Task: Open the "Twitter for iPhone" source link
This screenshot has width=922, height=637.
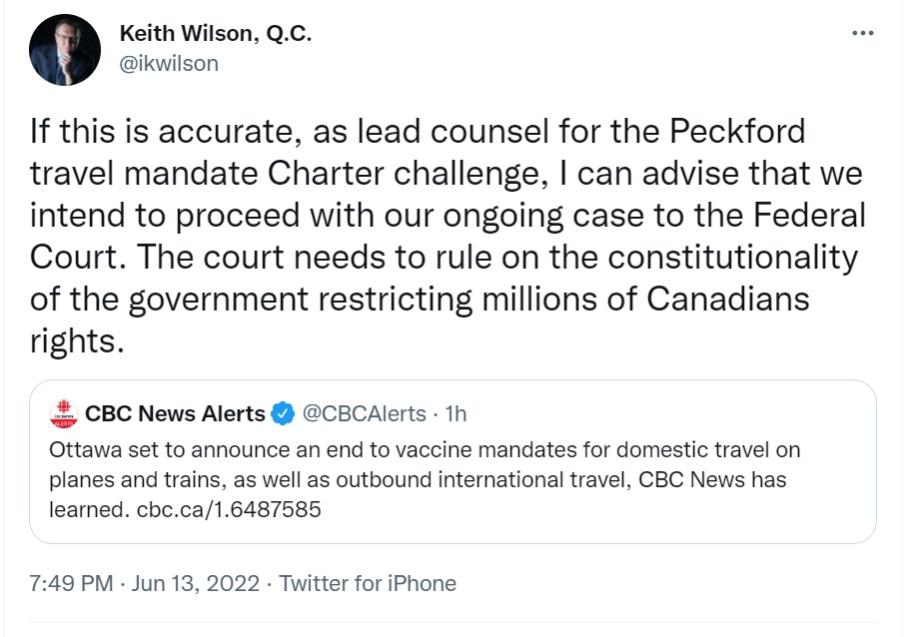Action: point(367,583)
